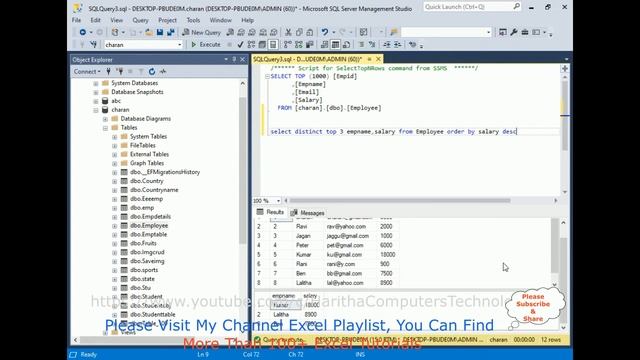This screenshot has height=360, width=640.
Task: Click the Open File folder icon
Action: pyautogui.click(x=149, y=32)
